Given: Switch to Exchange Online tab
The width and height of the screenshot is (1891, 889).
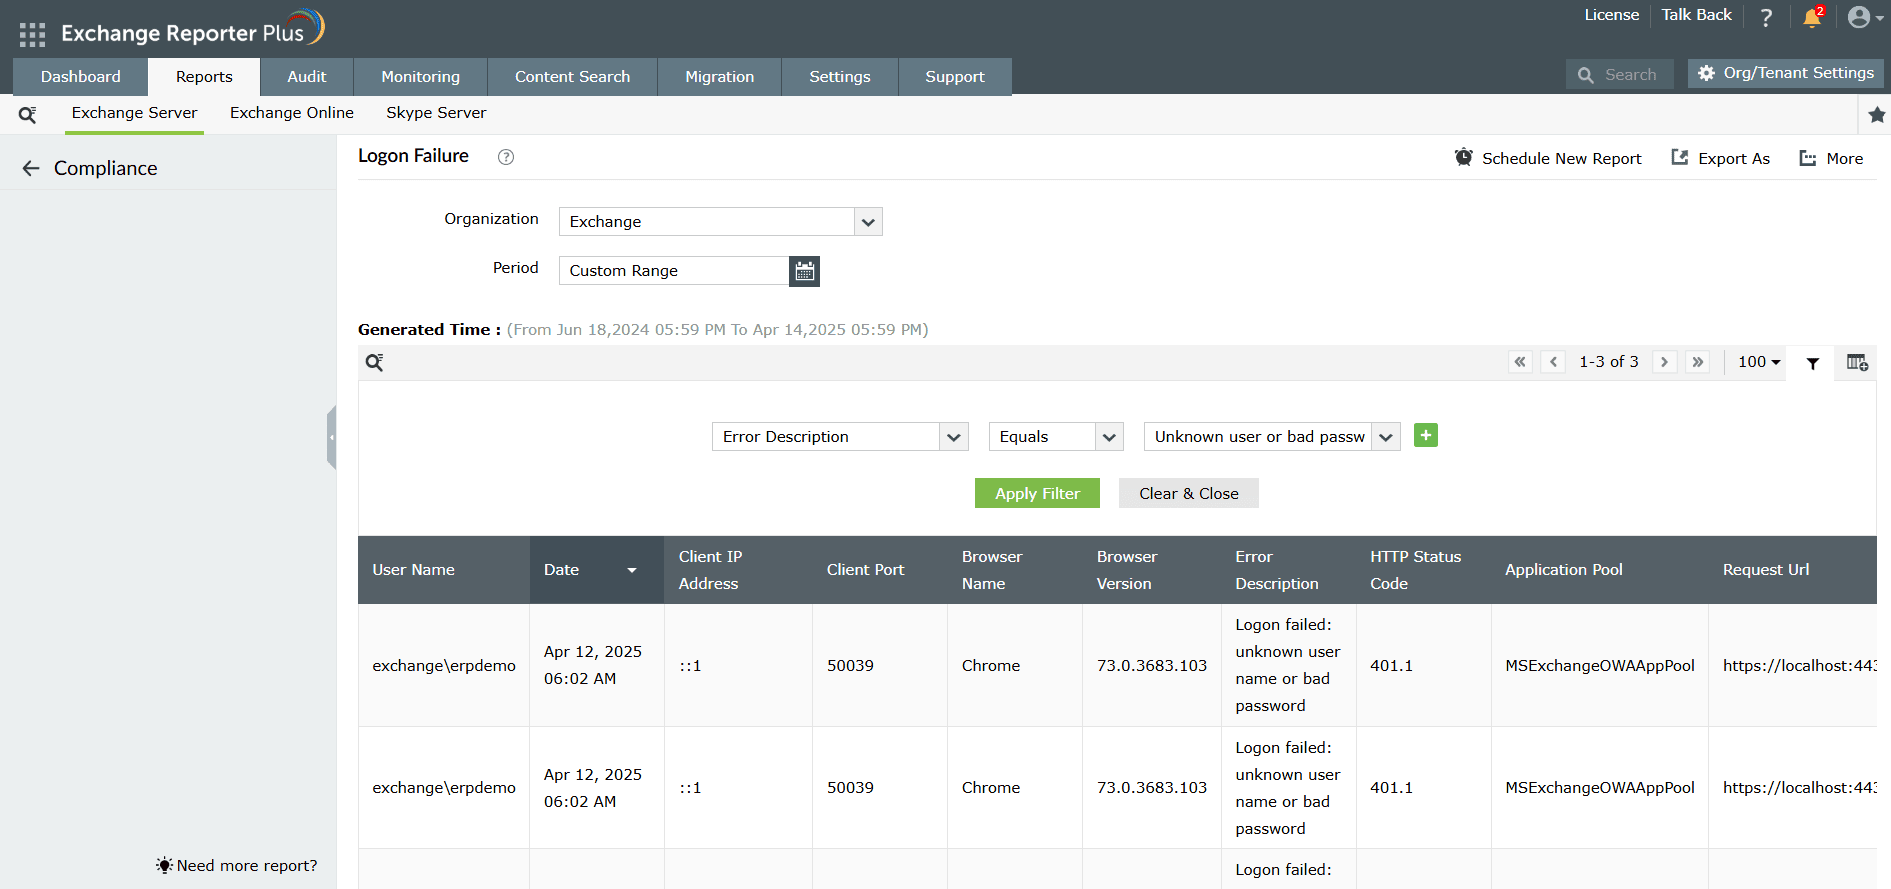Looking at the screenshot, I should click(x=292, y=113).
